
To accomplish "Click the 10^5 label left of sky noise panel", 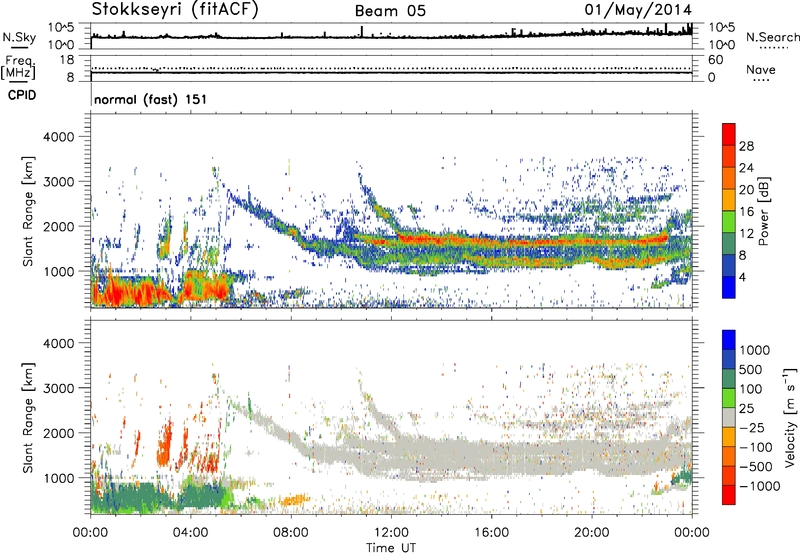I will [61, 28].
